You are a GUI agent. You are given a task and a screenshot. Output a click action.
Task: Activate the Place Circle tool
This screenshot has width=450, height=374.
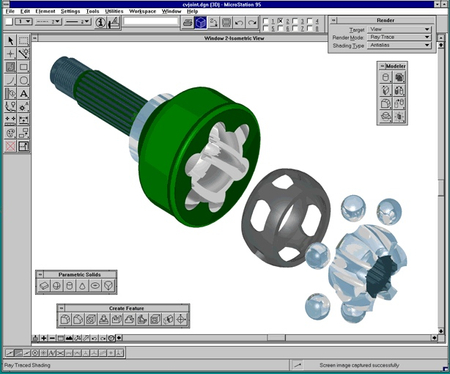[x=23, y=80]
